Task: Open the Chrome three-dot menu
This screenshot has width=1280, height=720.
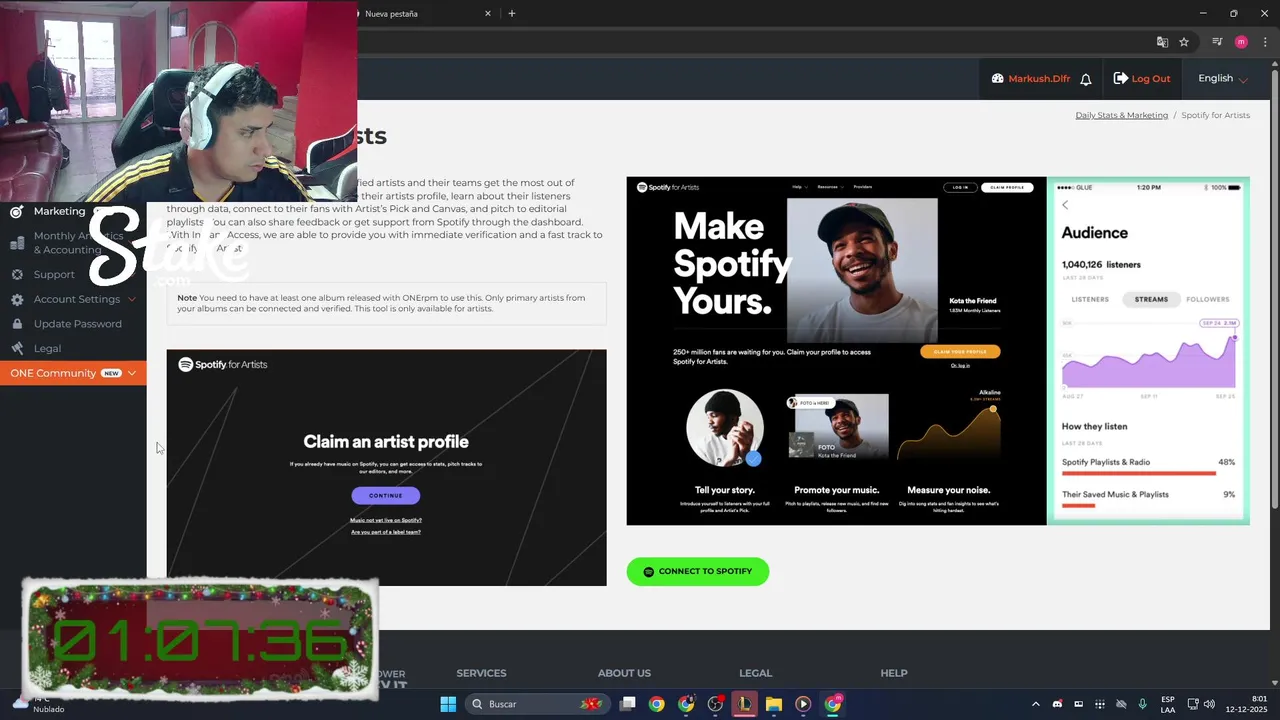Action: coord(1265,42)
